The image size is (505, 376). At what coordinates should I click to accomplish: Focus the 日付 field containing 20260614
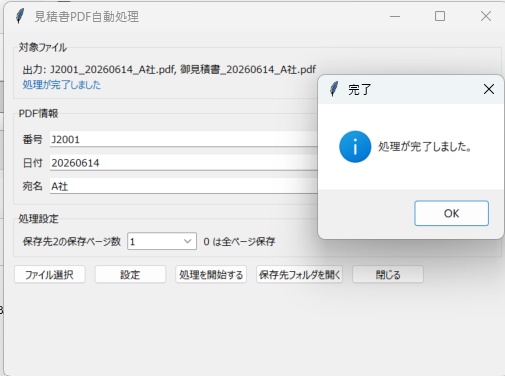[x=183, y=163]
